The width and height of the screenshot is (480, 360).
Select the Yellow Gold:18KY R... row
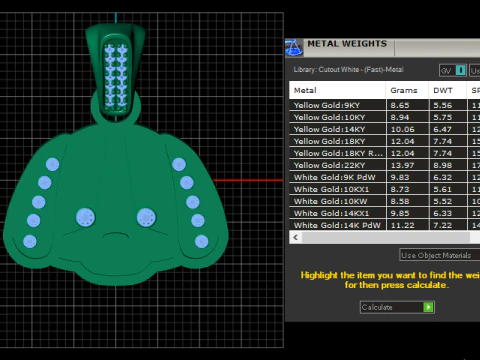pyautogui.click(x=385, y=153)
